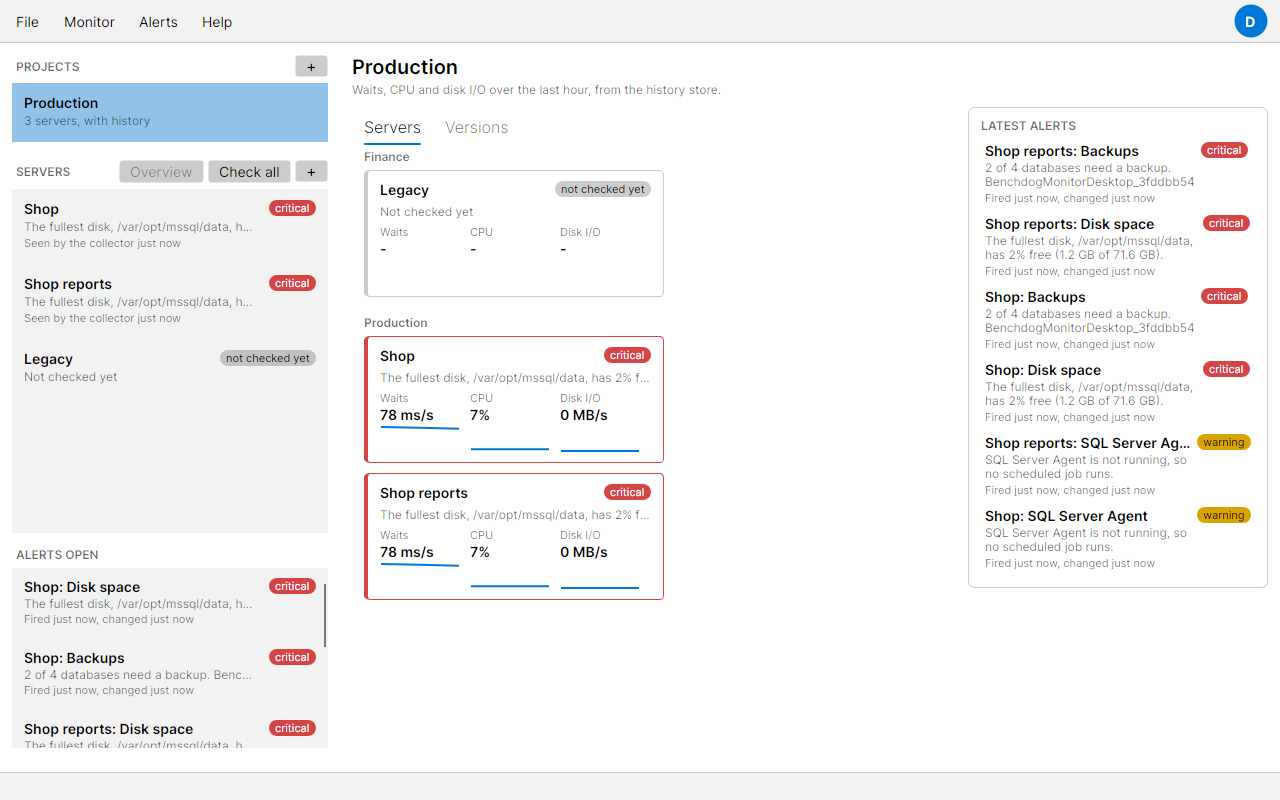Viewport: 1280px width, 800px height.
Task: Click the critical badge on Shop card
Action: click(627, 355)
